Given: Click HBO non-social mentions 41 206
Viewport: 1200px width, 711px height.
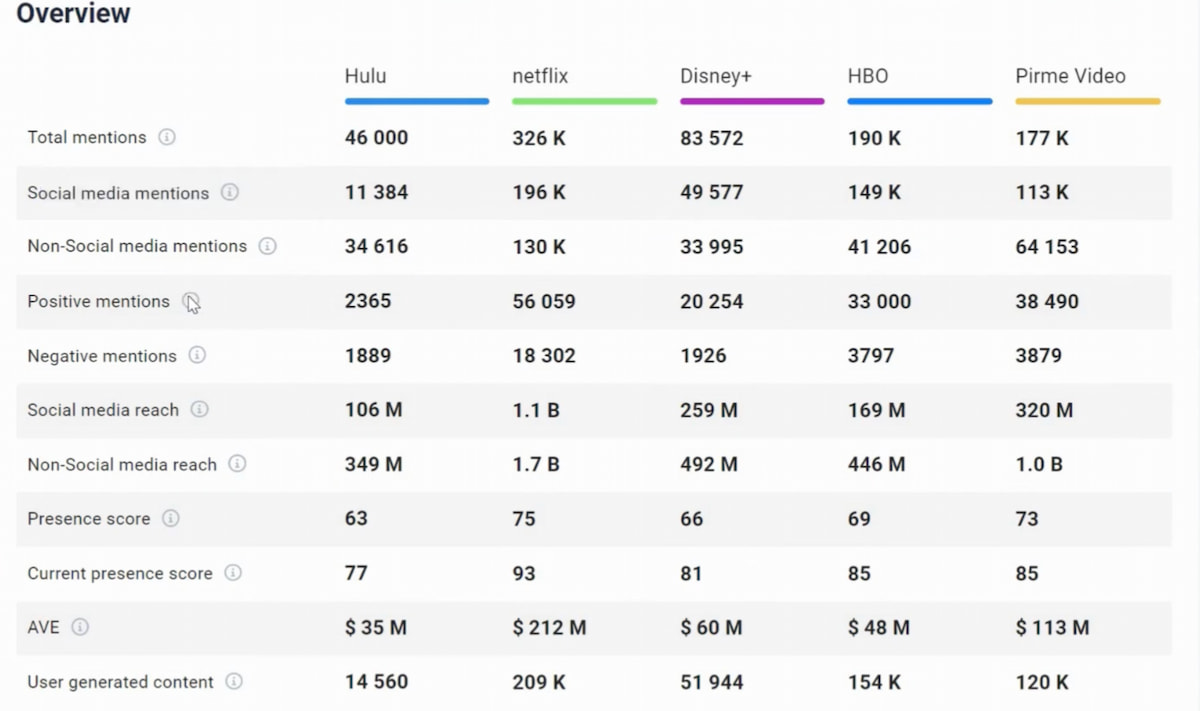Looking at the screenshot, I should [880, 247].
